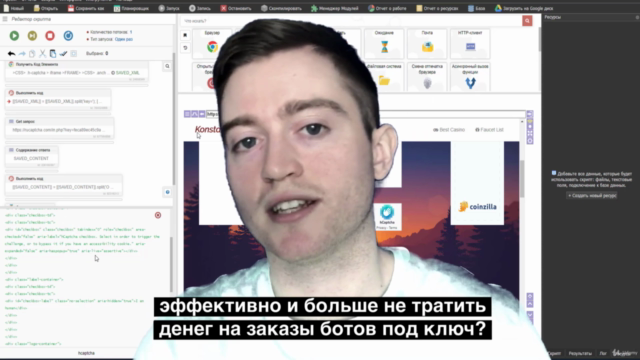The image size is (640, 360).
Task: Click the yellow step-next button
Action: pyautogui.click(x=32, y=36)
